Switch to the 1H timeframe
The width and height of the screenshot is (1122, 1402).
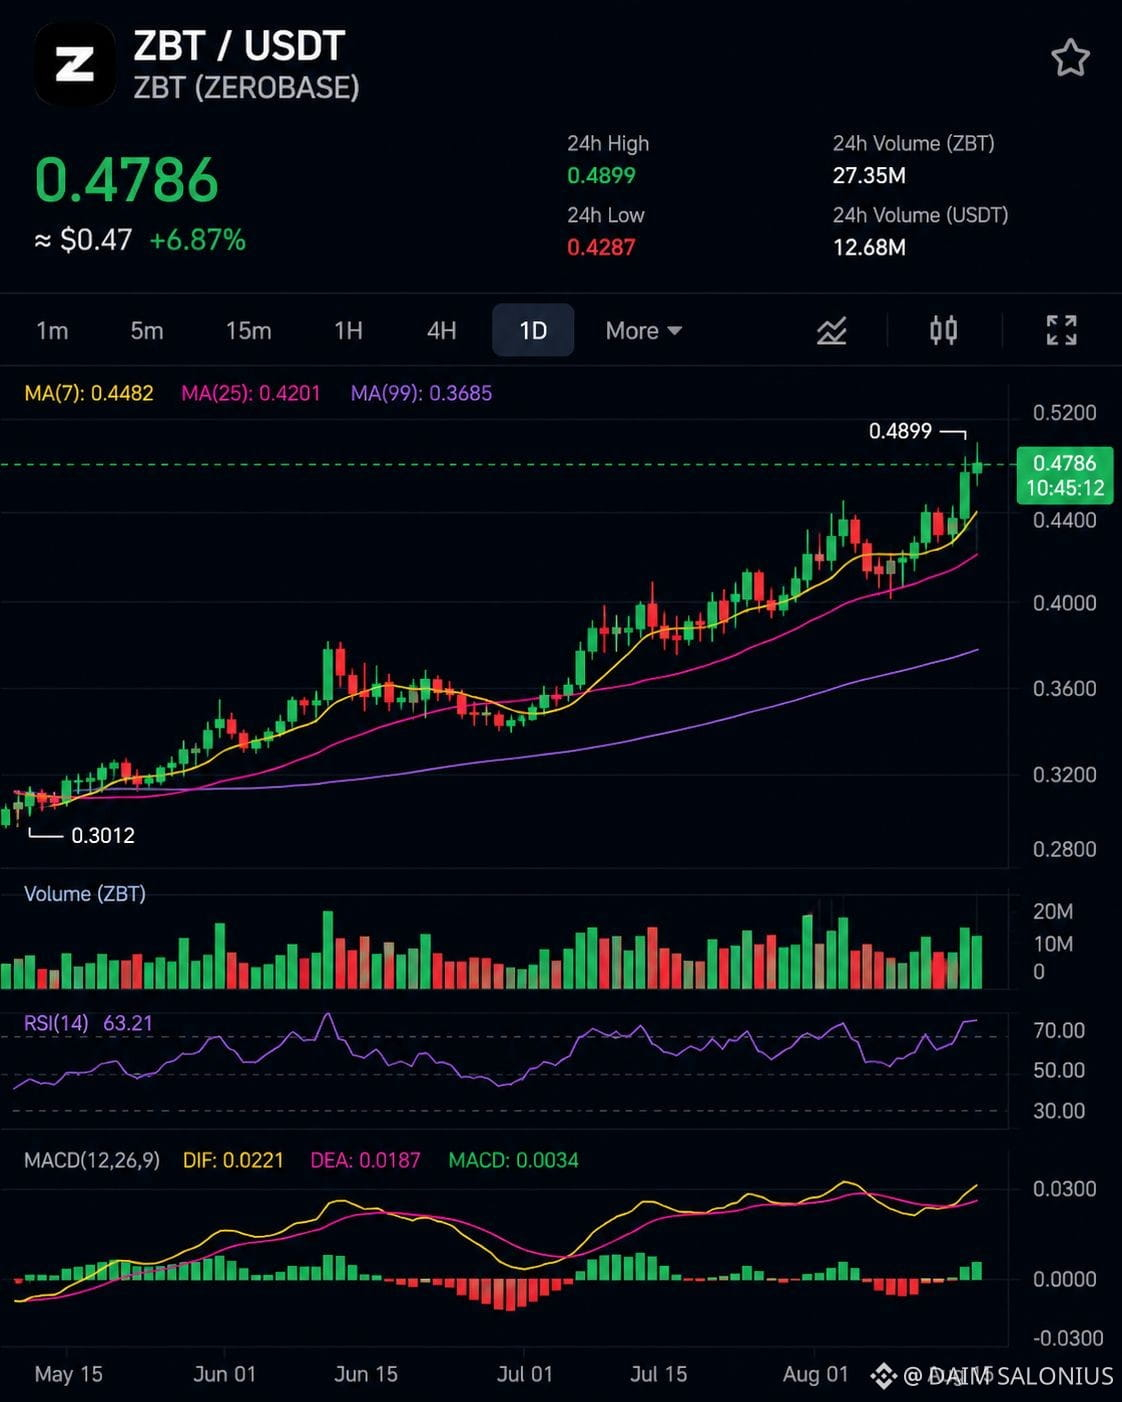click(348, 331)
